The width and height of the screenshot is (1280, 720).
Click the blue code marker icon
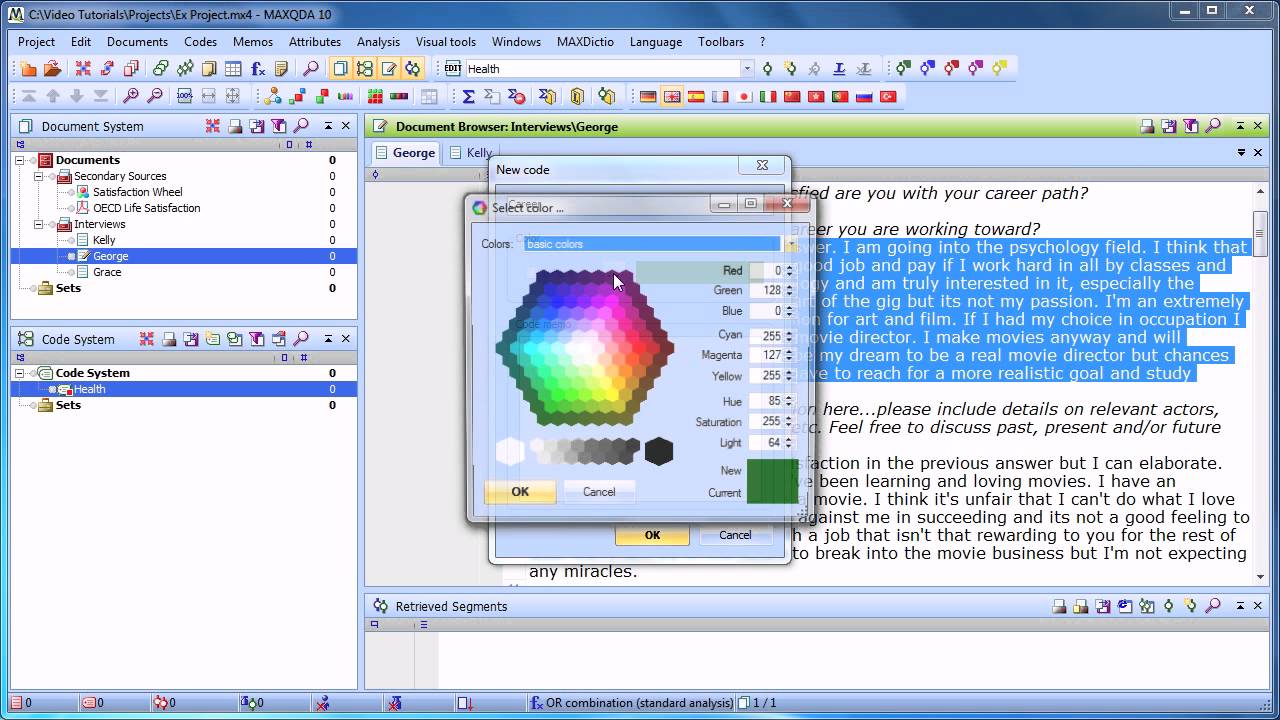tap(927, 69)
